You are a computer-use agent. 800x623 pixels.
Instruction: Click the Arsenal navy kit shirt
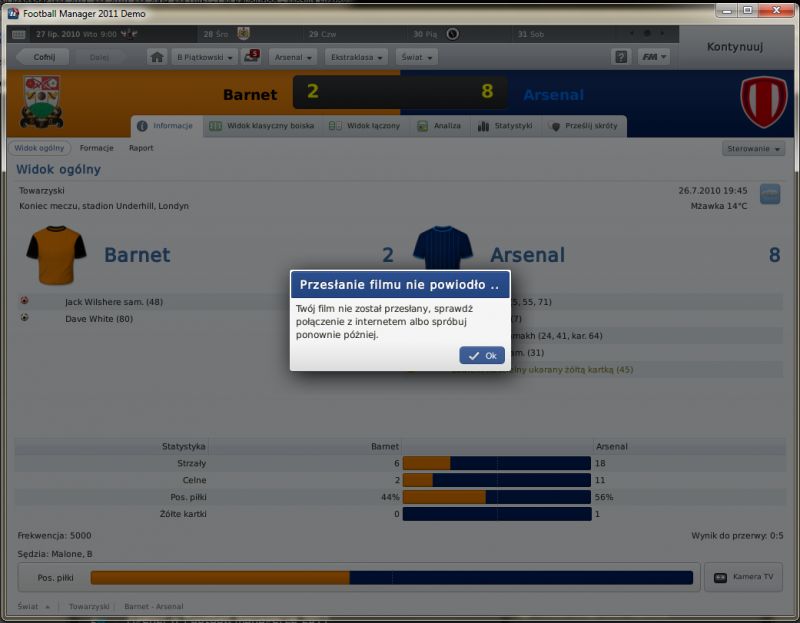click(x=443, y=248)
